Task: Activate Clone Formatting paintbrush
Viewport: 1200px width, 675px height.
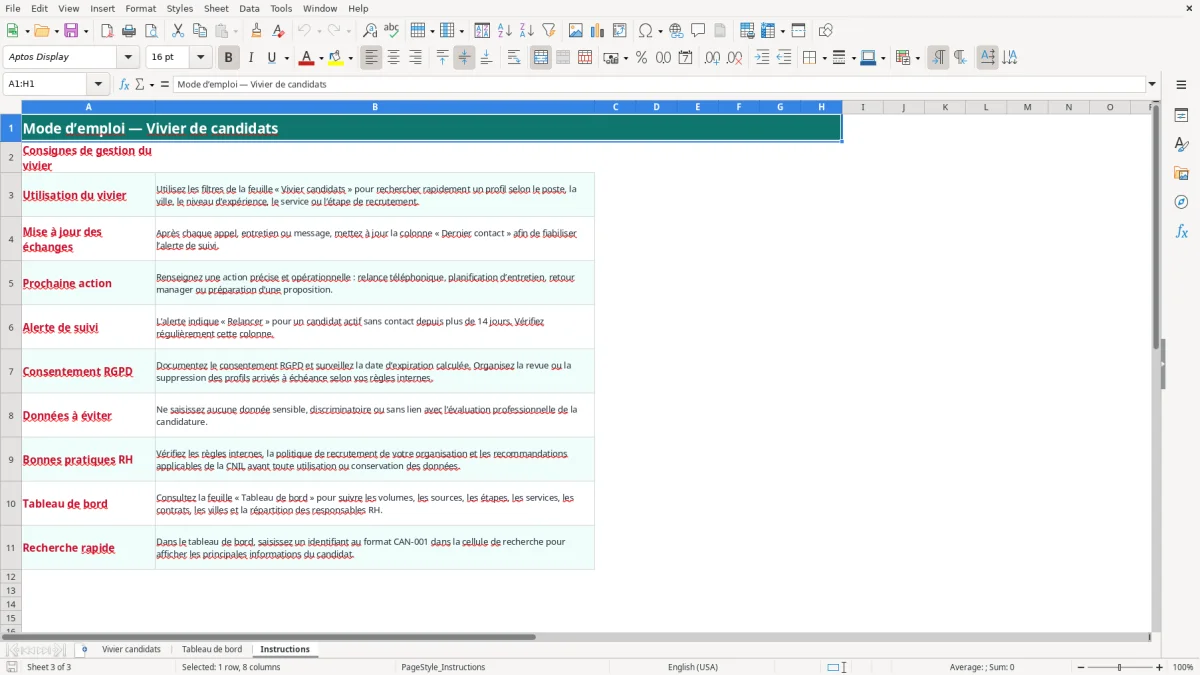Action: tap(257, 31)
